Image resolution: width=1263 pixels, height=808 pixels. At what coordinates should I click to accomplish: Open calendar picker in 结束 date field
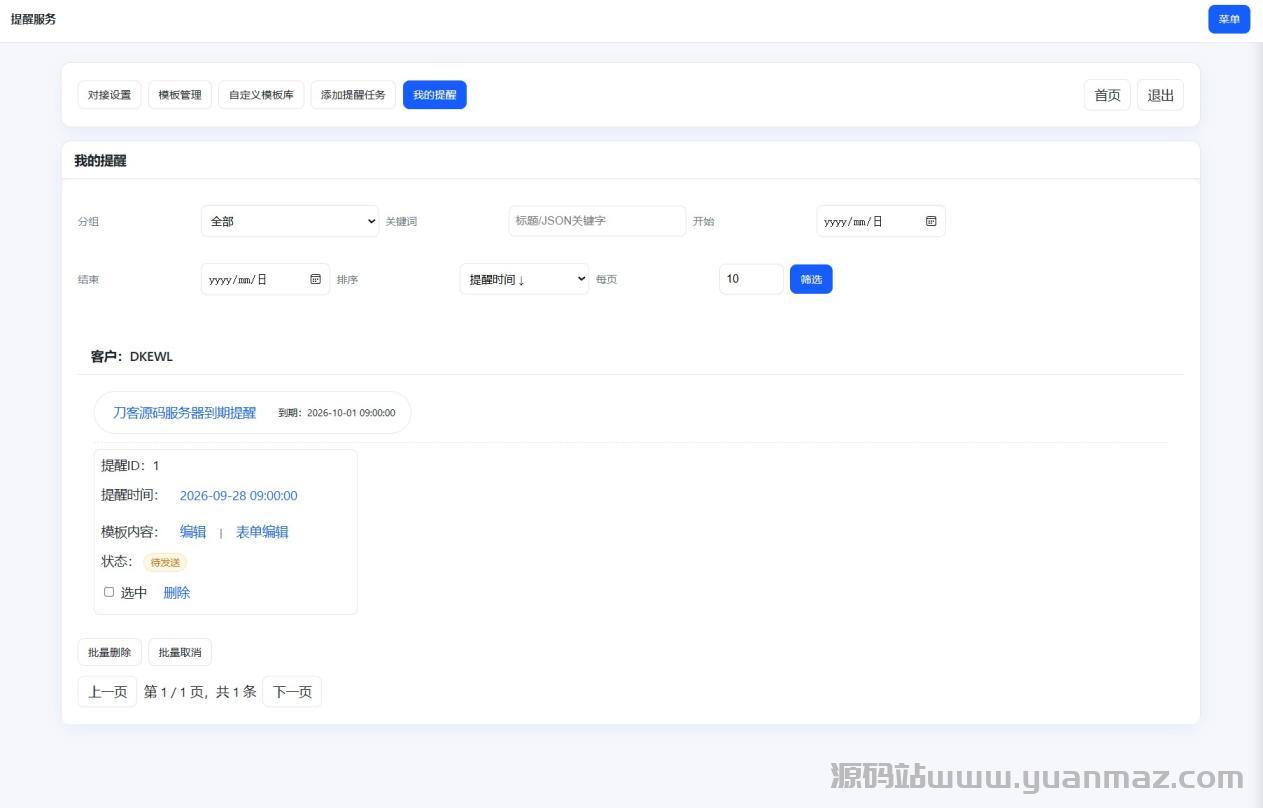[x=315, y=279]
